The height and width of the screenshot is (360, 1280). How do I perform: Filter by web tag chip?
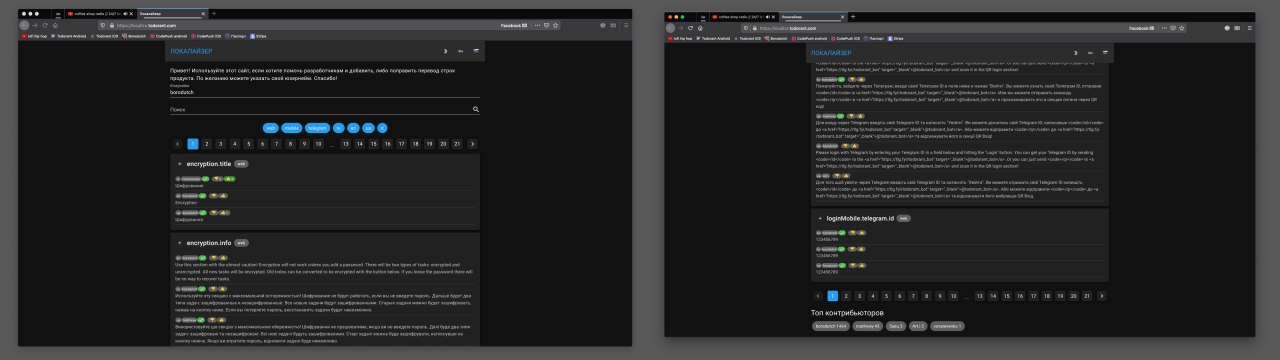point(270,128)
